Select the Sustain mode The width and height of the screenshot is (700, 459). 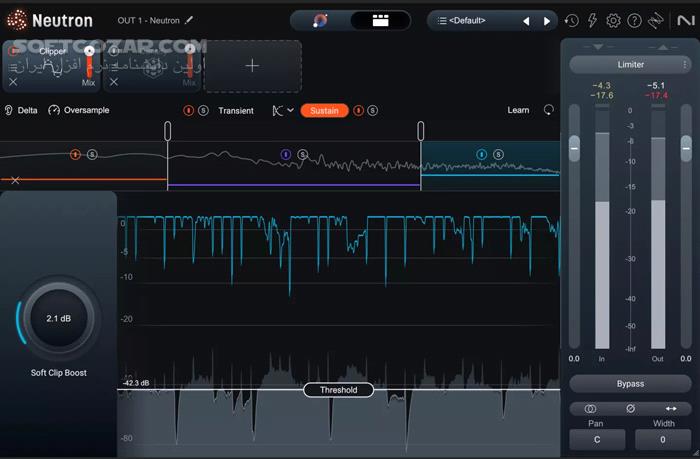[324, 110]
